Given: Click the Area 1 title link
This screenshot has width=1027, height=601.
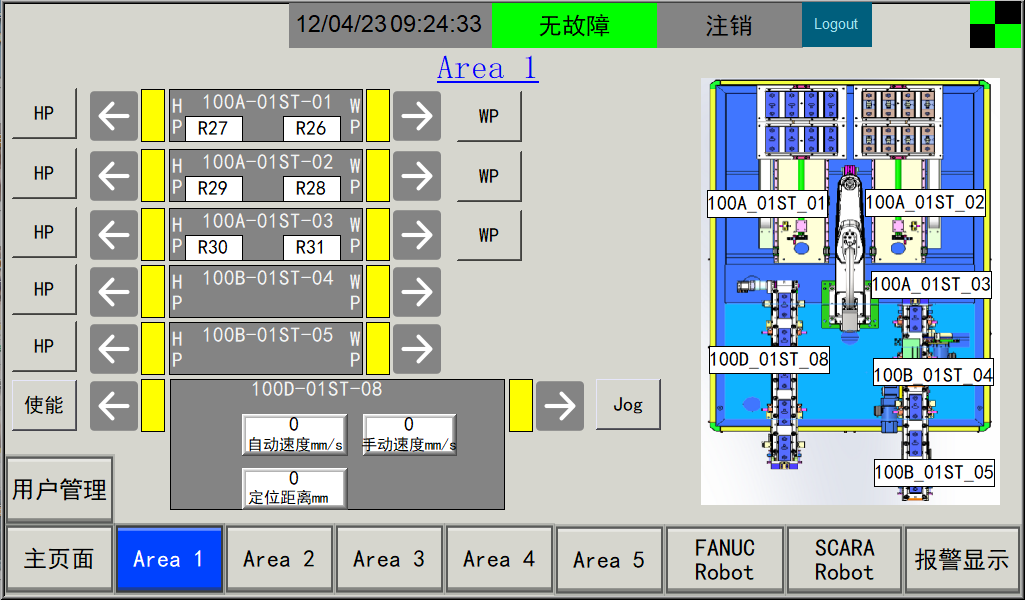Looking at the screenshot, I should 487,68.
